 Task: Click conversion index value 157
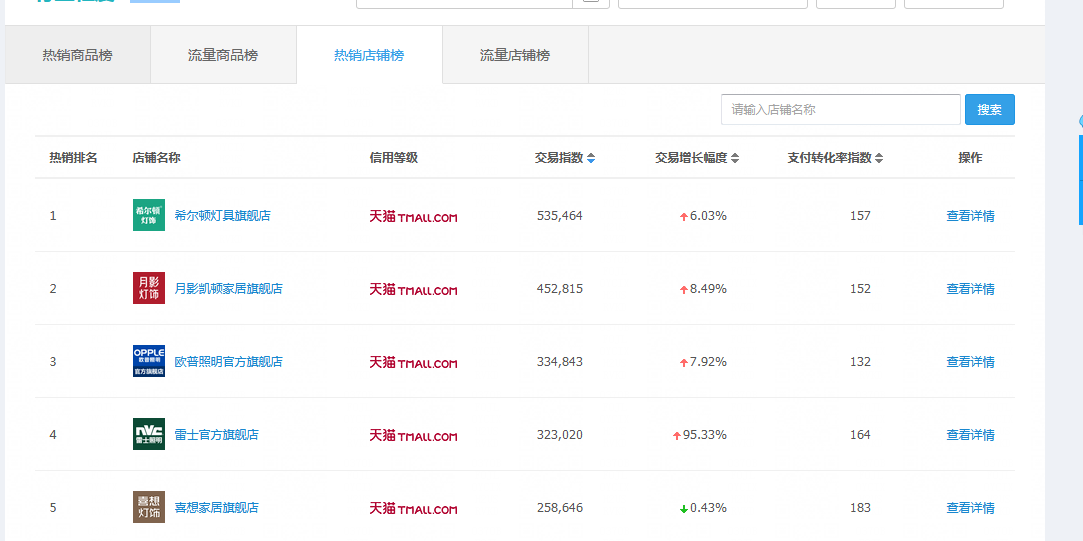[x=860, y=216]
